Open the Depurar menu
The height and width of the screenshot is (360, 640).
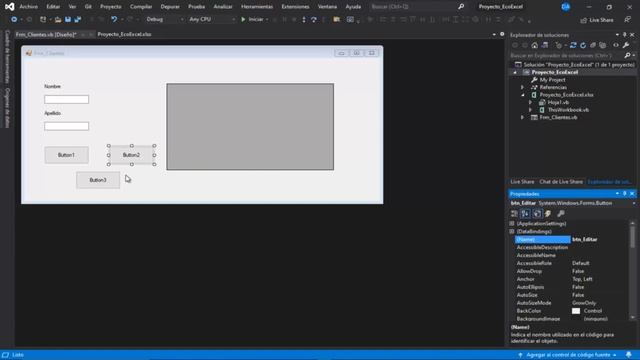(x=170, y=7)
